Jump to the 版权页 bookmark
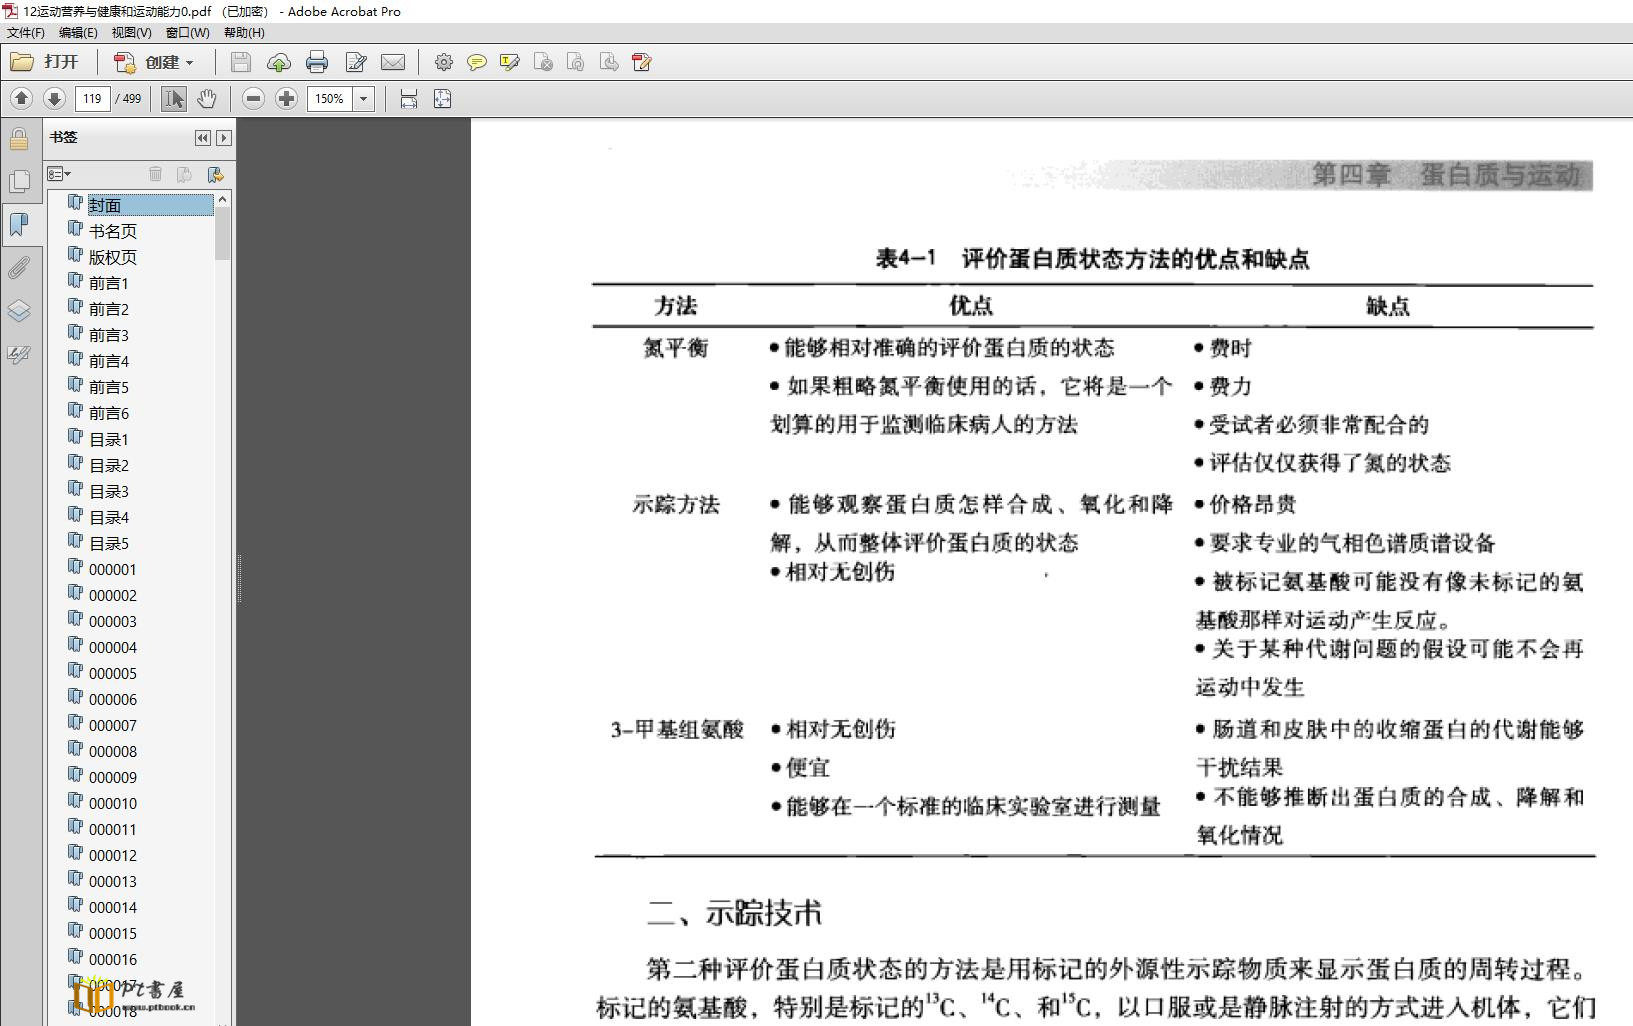 (113, 257)
